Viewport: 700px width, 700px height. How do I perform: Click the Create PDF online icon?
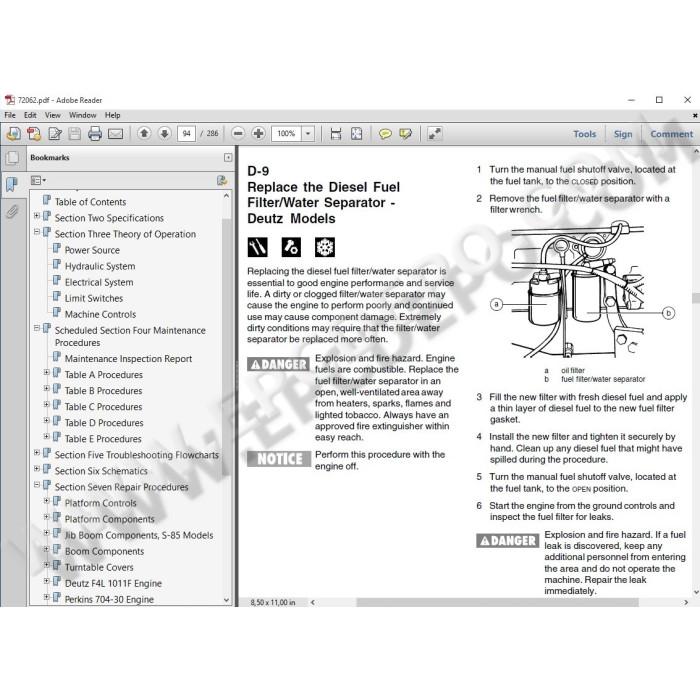coord(13,133)
